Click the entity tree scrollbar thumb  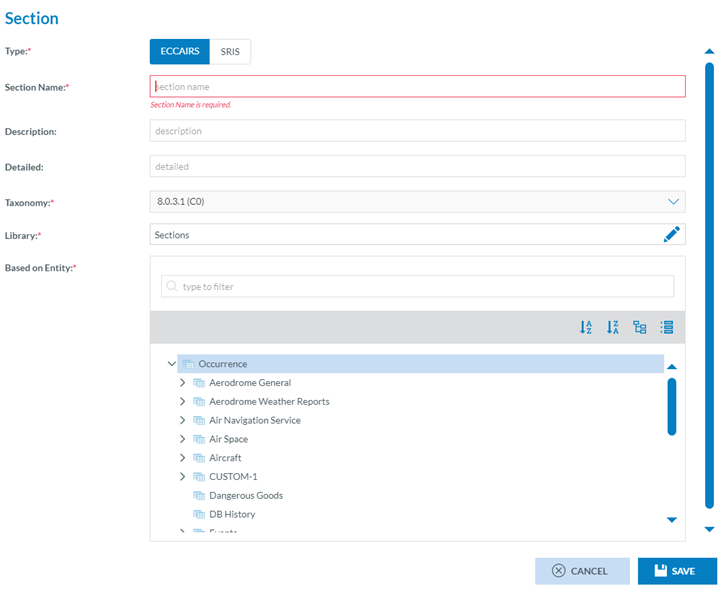click(x=672, y=406)
